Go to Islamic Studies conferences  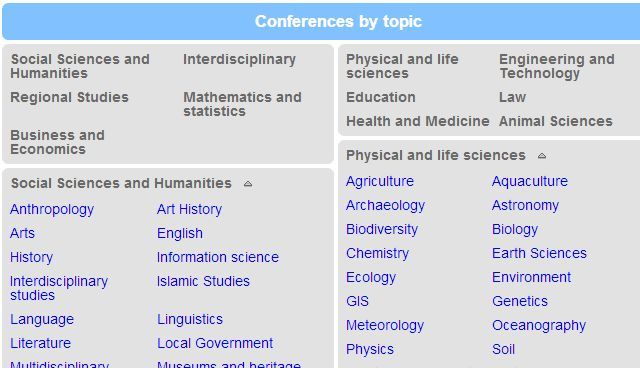[203, 281]
